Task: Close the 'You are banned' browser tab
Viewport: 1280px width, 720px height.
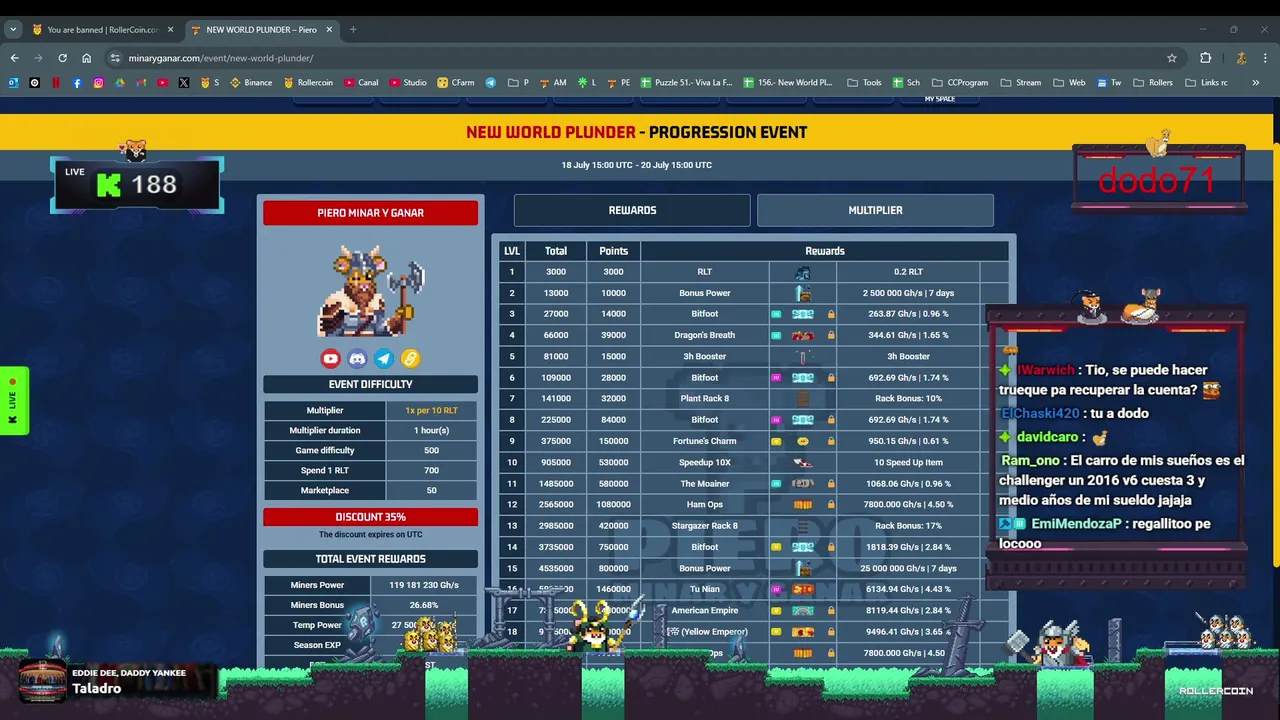Action: 170,30
